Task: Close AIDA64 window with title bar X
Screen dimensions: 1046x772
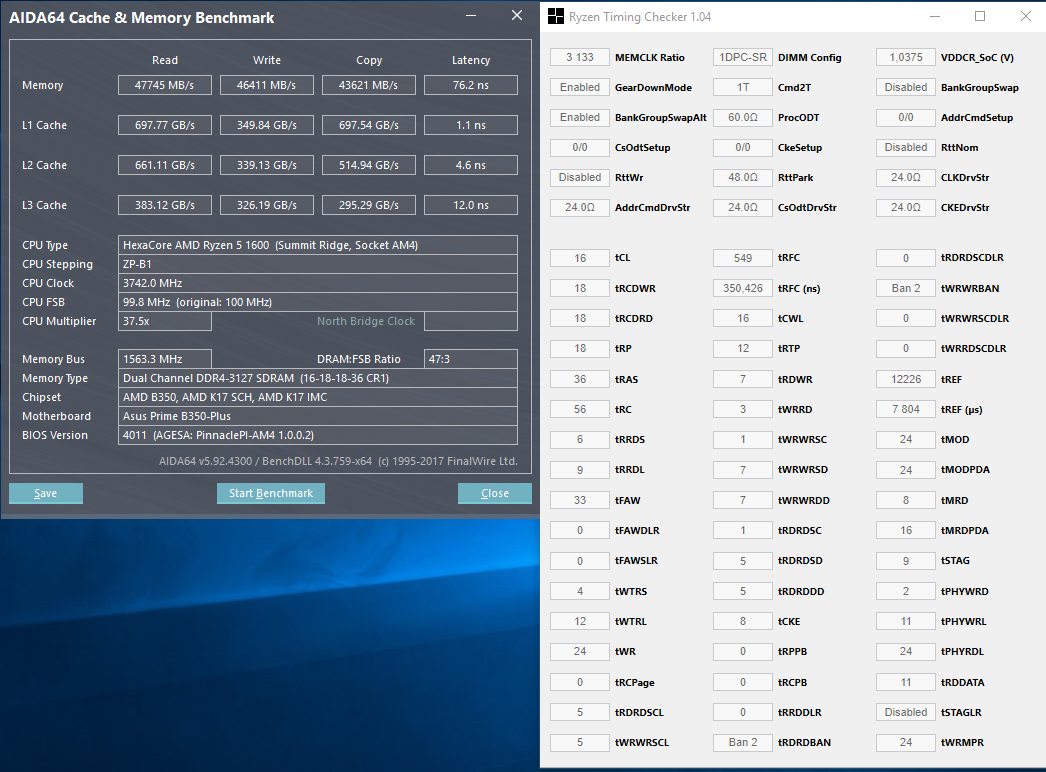Action: (x=517, y=15)
